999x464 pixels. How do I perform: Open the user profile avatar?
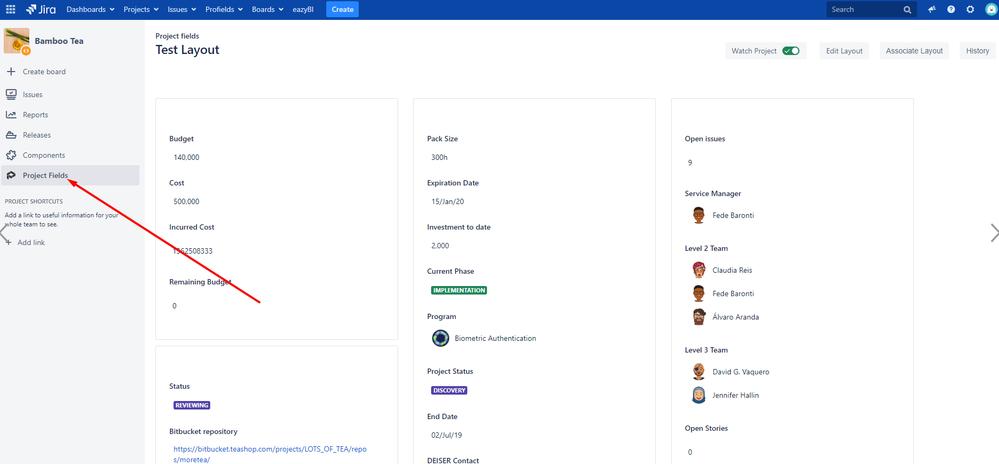coord(990,10)
